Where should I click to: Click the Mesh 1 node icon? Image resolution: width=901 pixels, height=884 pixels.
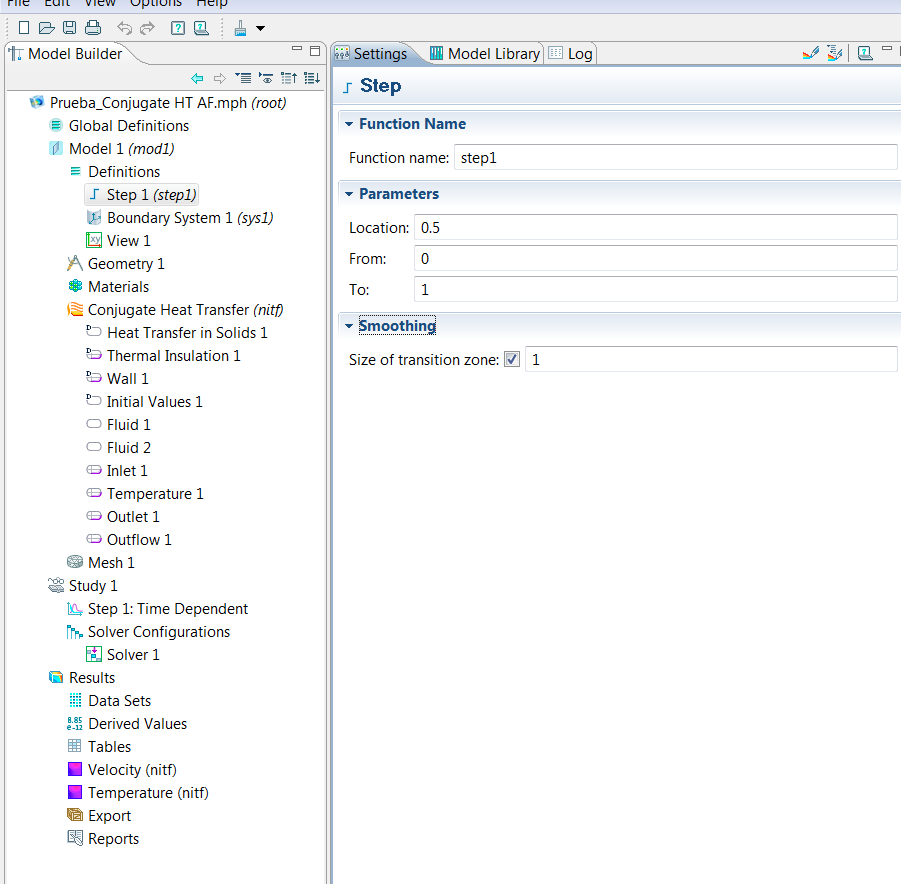(x=75, y=563)
